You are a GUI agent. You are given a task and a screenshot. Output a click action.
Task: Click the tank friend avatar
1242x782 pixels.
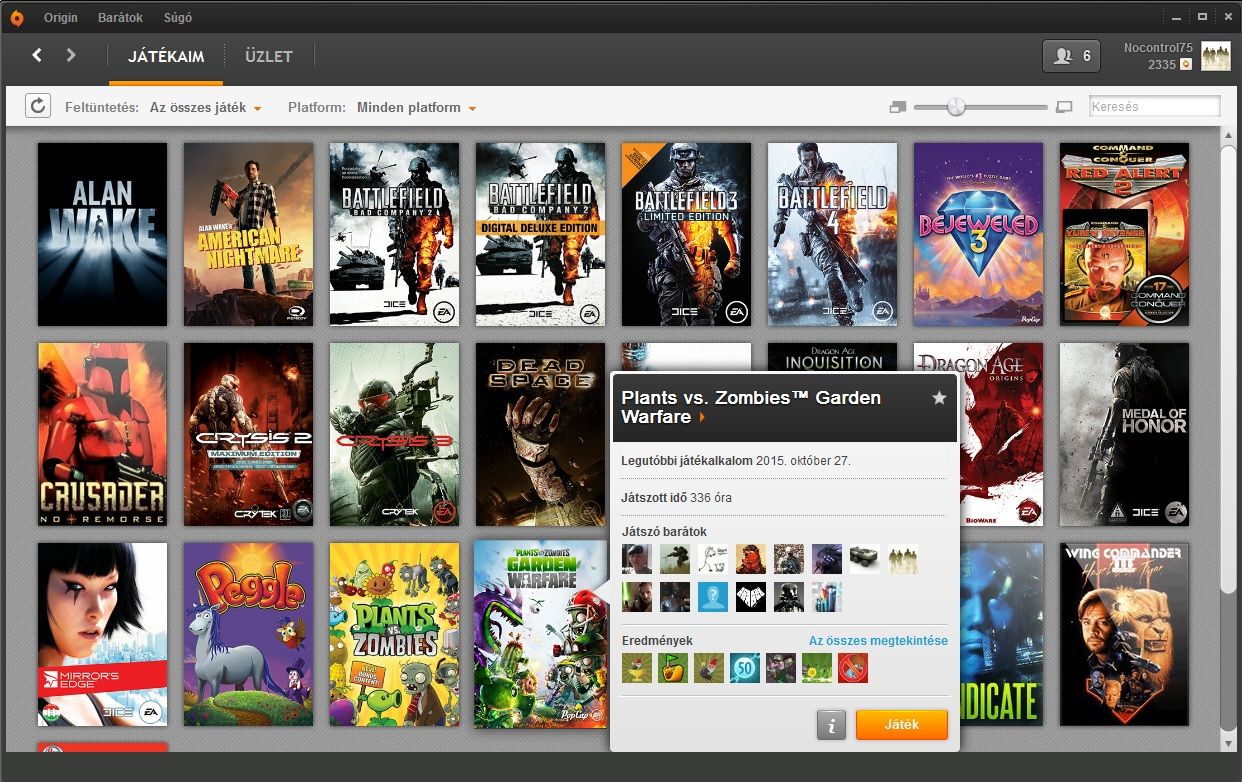pos(865,559)
